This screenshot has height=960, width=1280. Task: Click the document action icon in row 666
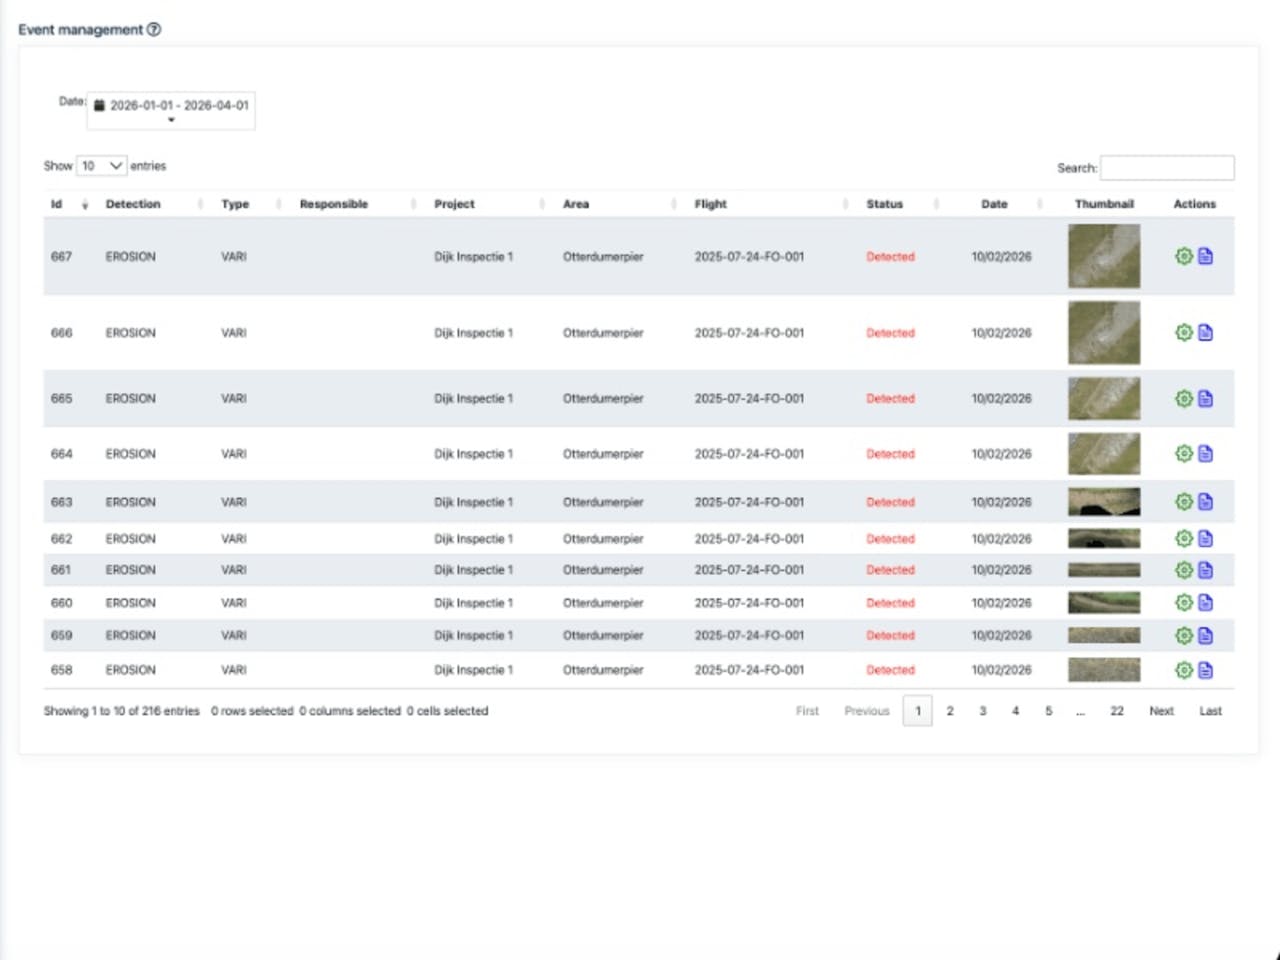1205,332
